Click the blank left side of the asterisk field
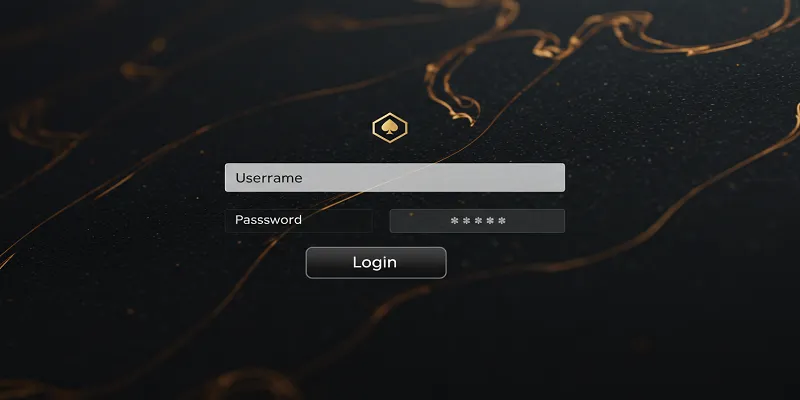This screenshot has height=400, width=800. pos(418,221)
